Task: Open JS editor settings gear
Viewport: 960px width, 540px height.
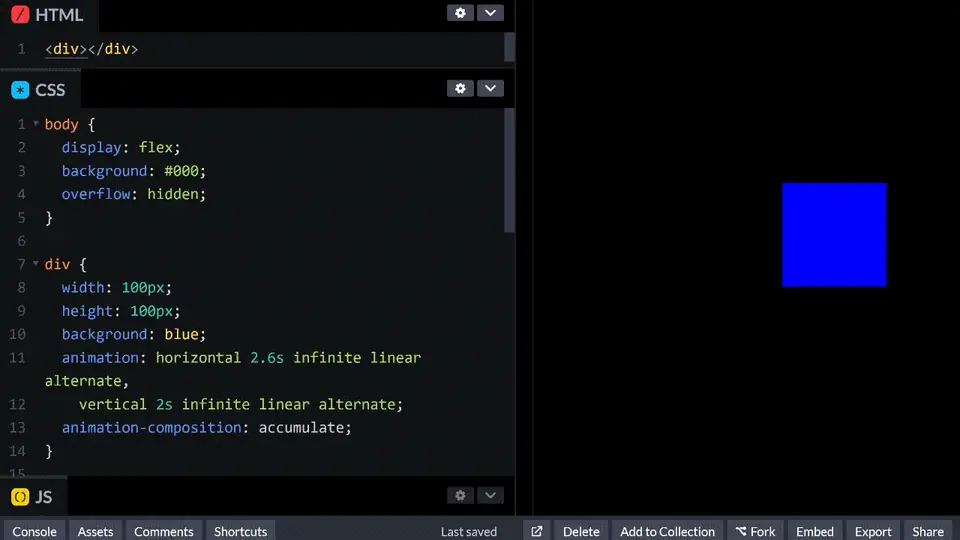Action: [x=460, y=495]
